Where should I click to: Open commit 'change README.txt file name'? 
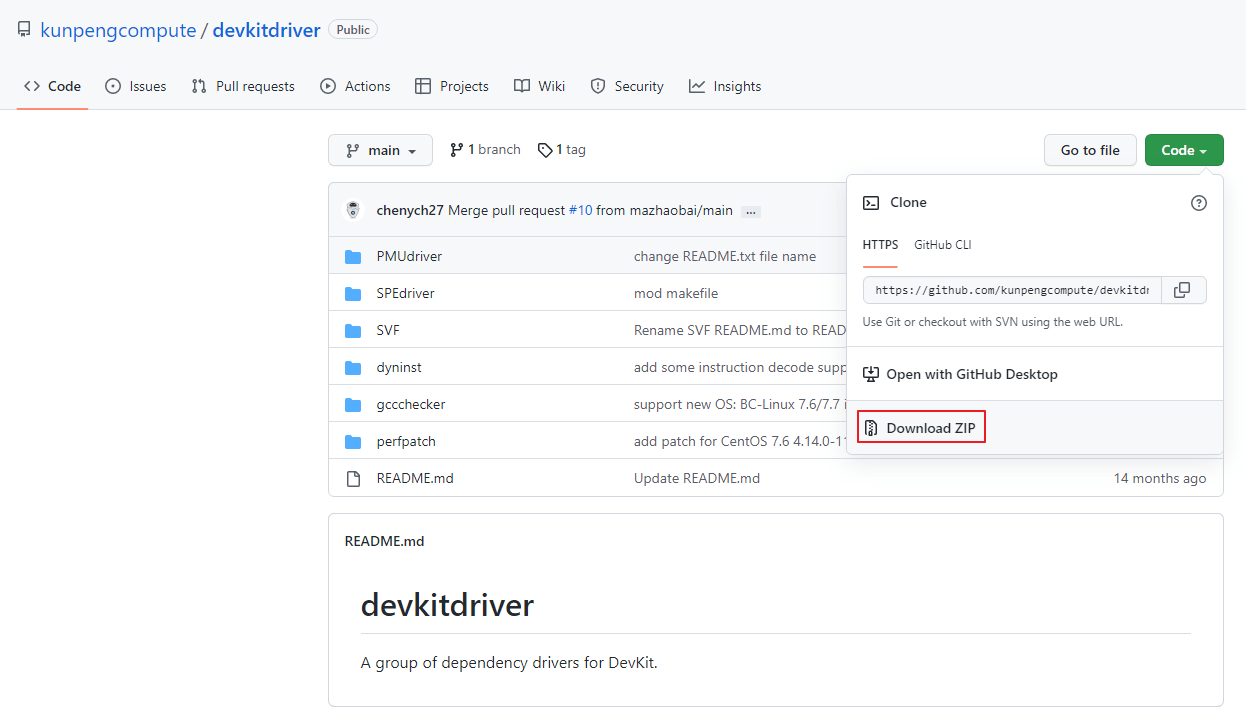click(725, 256)
